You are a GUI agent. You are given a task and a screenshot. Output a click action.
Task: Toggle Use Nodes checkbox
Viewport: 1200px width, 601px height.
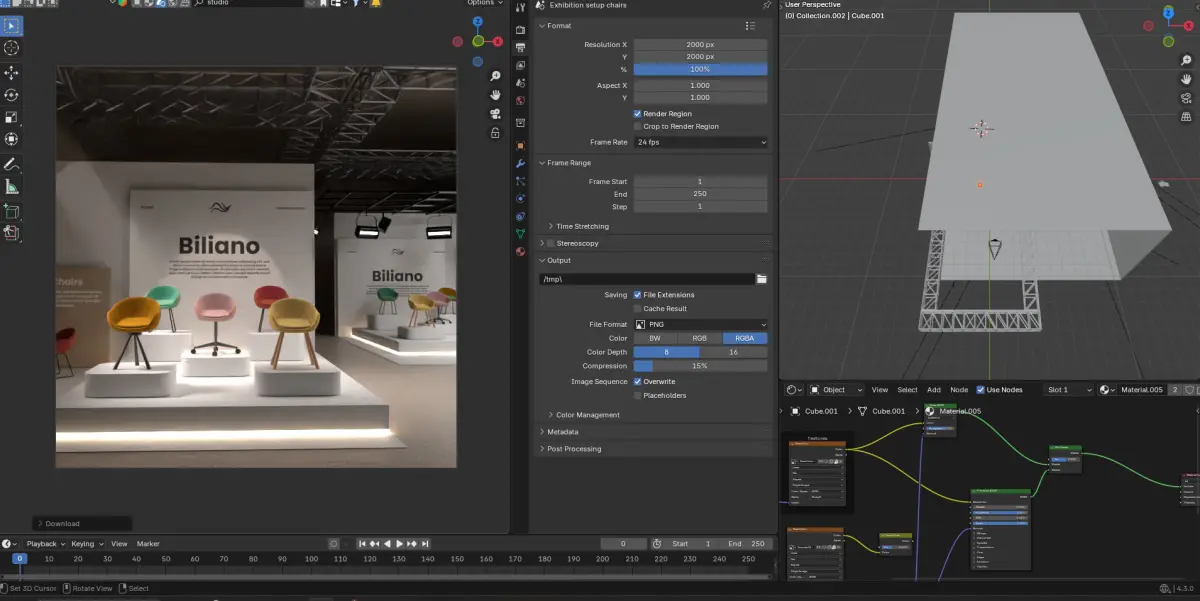tap(980, 389)
